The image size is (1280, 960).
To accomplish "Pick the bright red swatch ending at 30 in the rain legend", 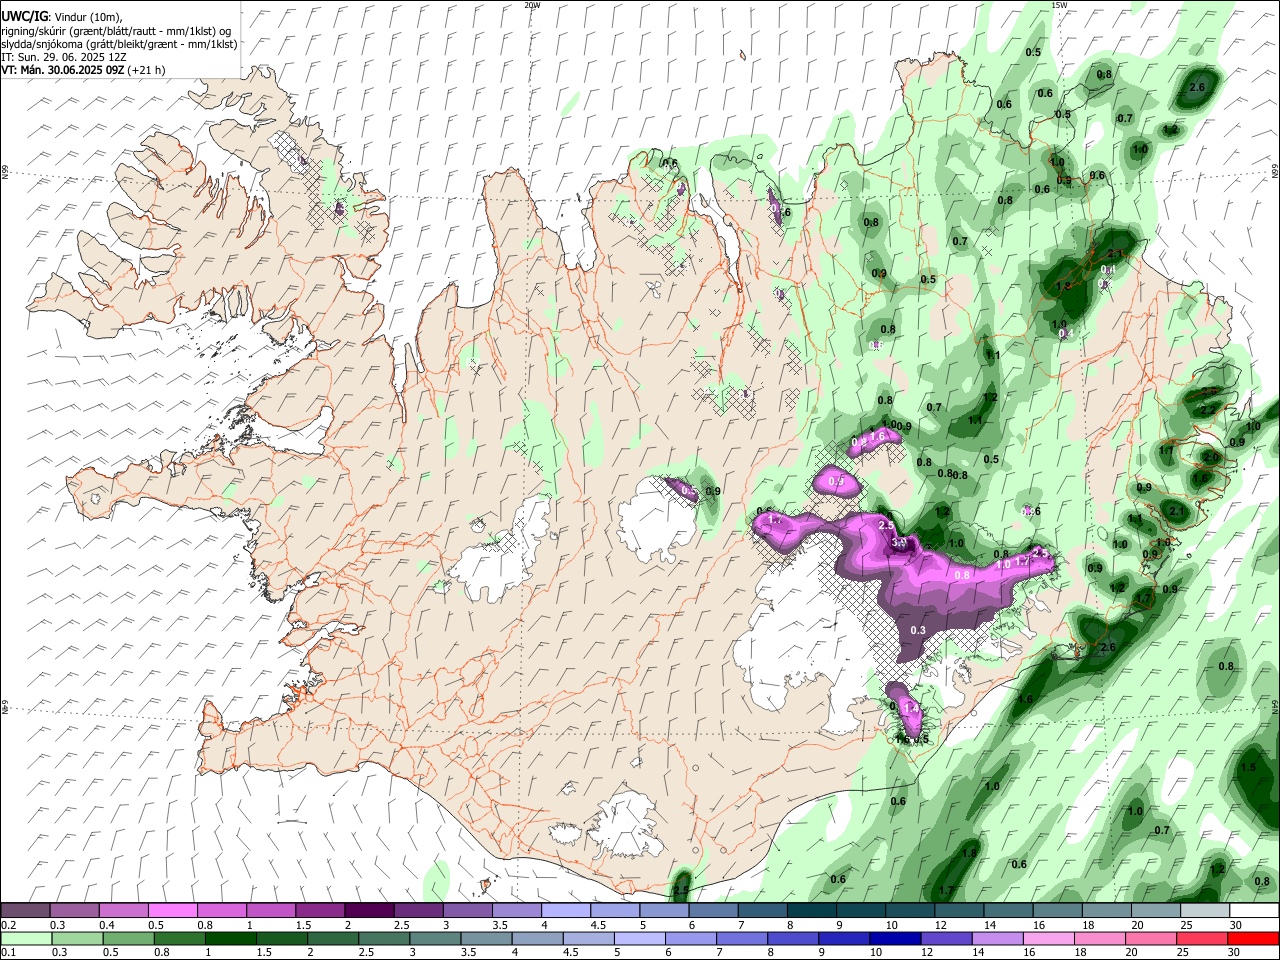I will click(1254, 938).
